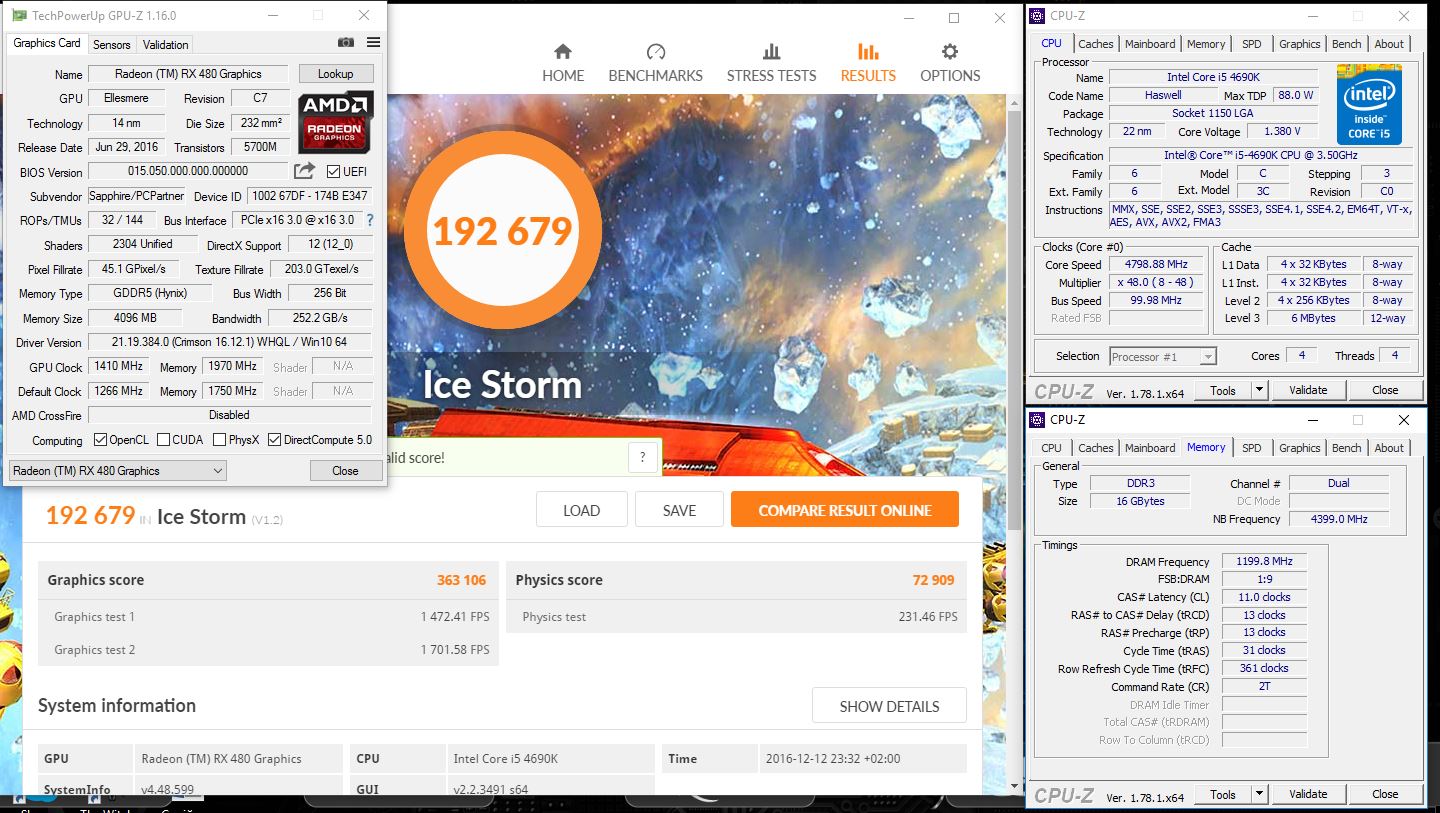Click the Graphics test 1 row

pos(269,617)
